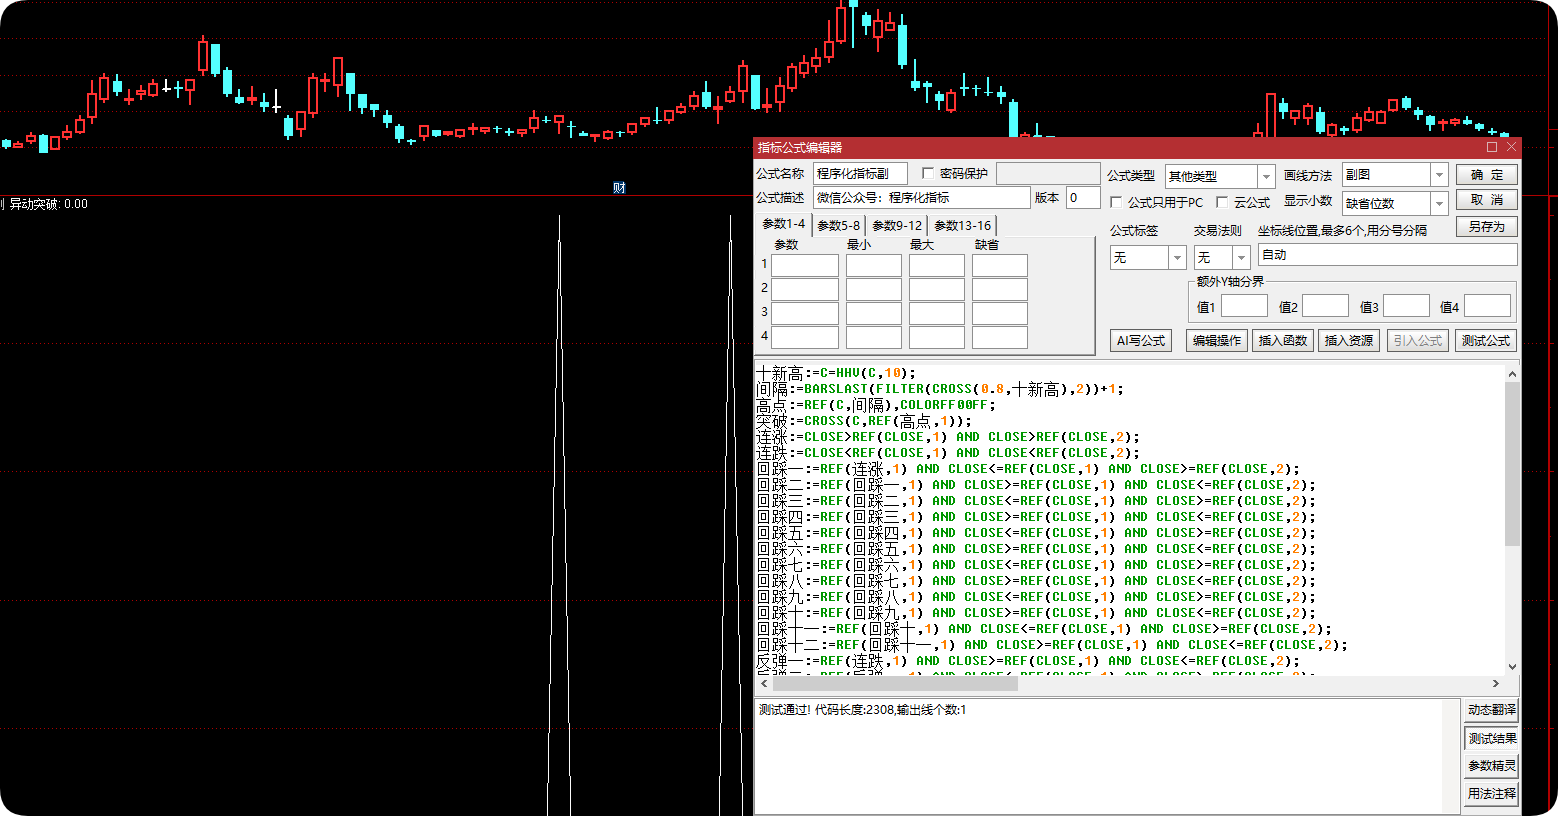Open the 用法注释 side tab
The width and height of the screenshot is (1558, 816).
(x=1492, y=794)
